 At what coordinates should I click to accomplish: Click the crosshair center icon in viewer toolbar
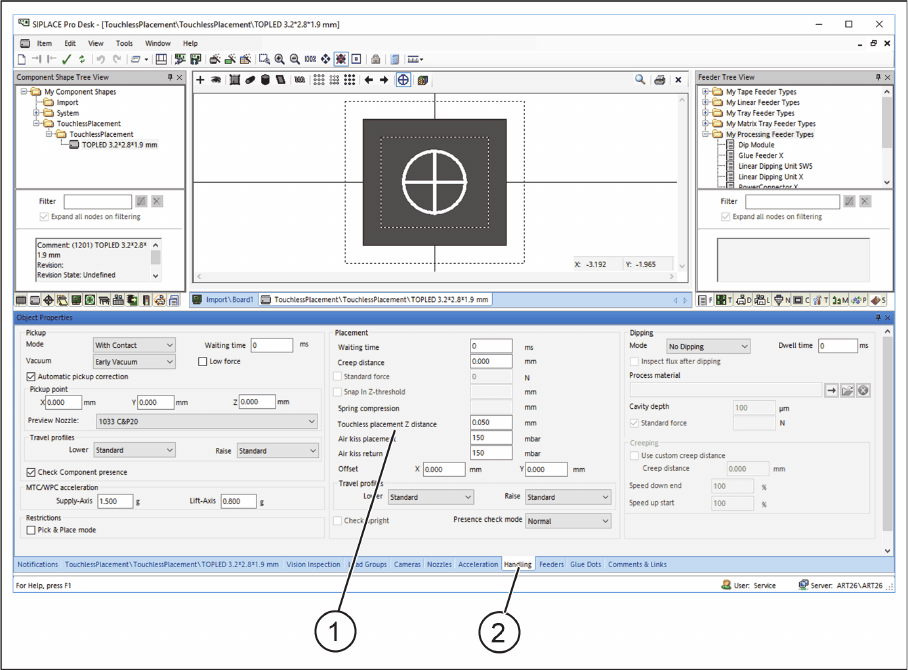click(403, 80)
